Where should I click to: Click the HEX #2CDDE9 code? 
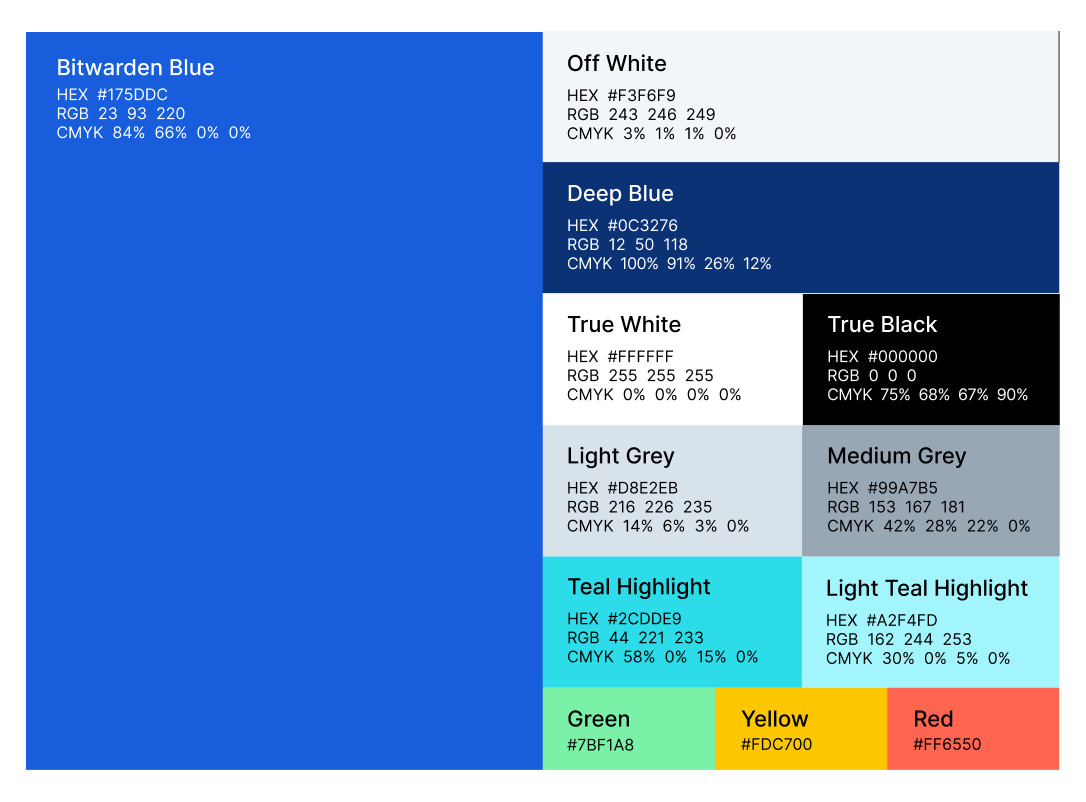tap(624, 619)
